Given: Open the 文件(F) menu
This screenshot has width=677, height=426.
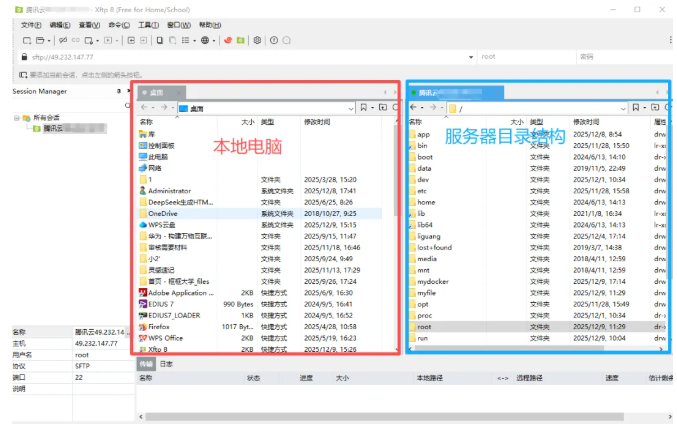Looking at the screenshot, I should (x=30, y=23).
